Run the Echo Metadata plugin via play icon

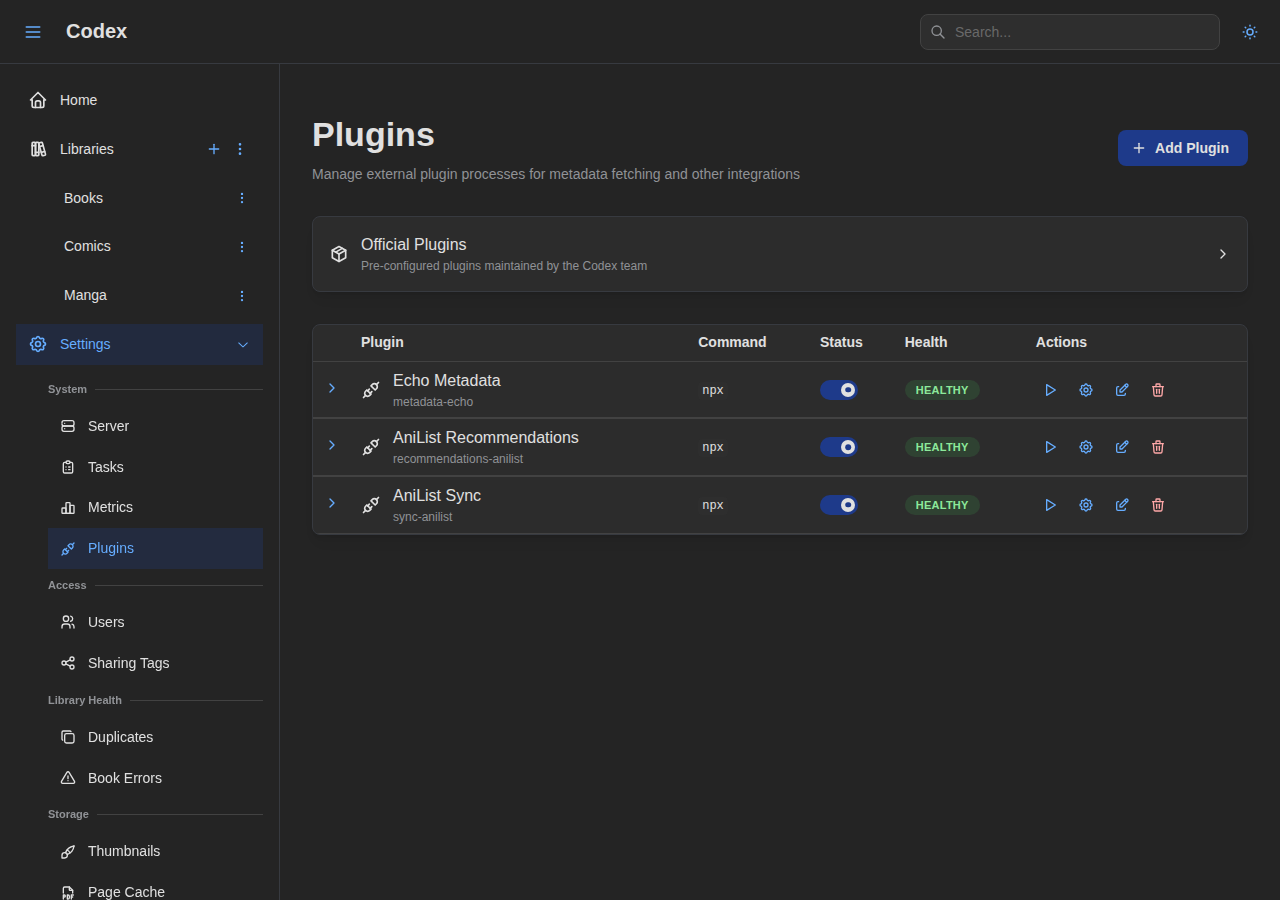1050,390
